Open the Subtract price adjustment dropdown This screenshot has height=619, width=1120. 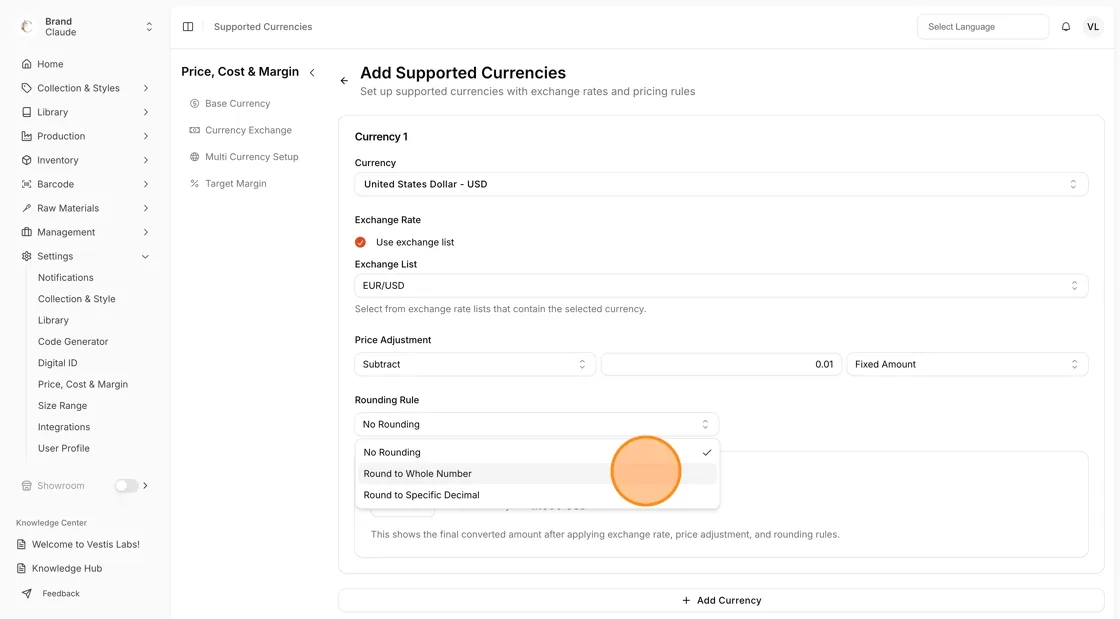(475, 364)
